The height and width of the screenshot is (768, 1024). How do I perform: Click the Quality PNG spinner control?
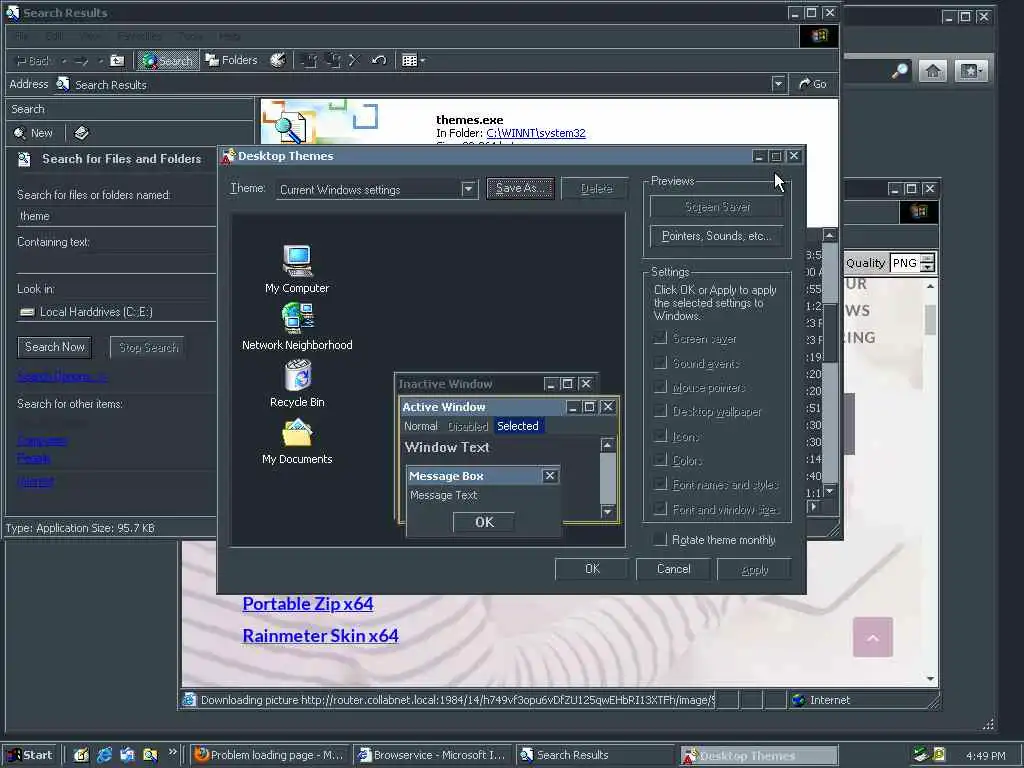pyautogui.click(x=928, y=263)
